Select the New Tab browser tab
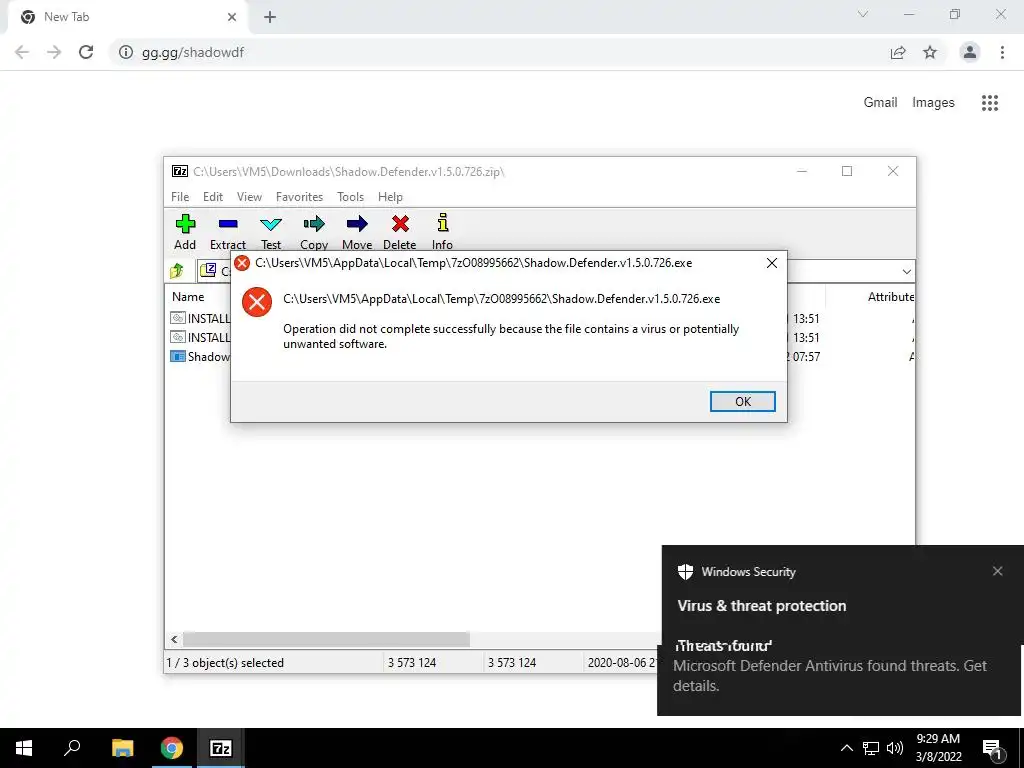This screenshot has width=1024, height=768. (127, 17)
